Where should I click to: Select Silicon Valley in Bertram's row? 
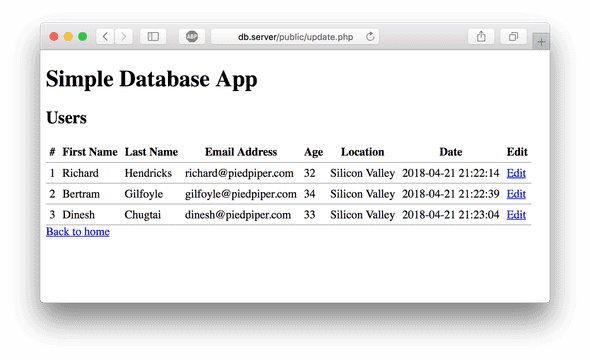(362, 194)
